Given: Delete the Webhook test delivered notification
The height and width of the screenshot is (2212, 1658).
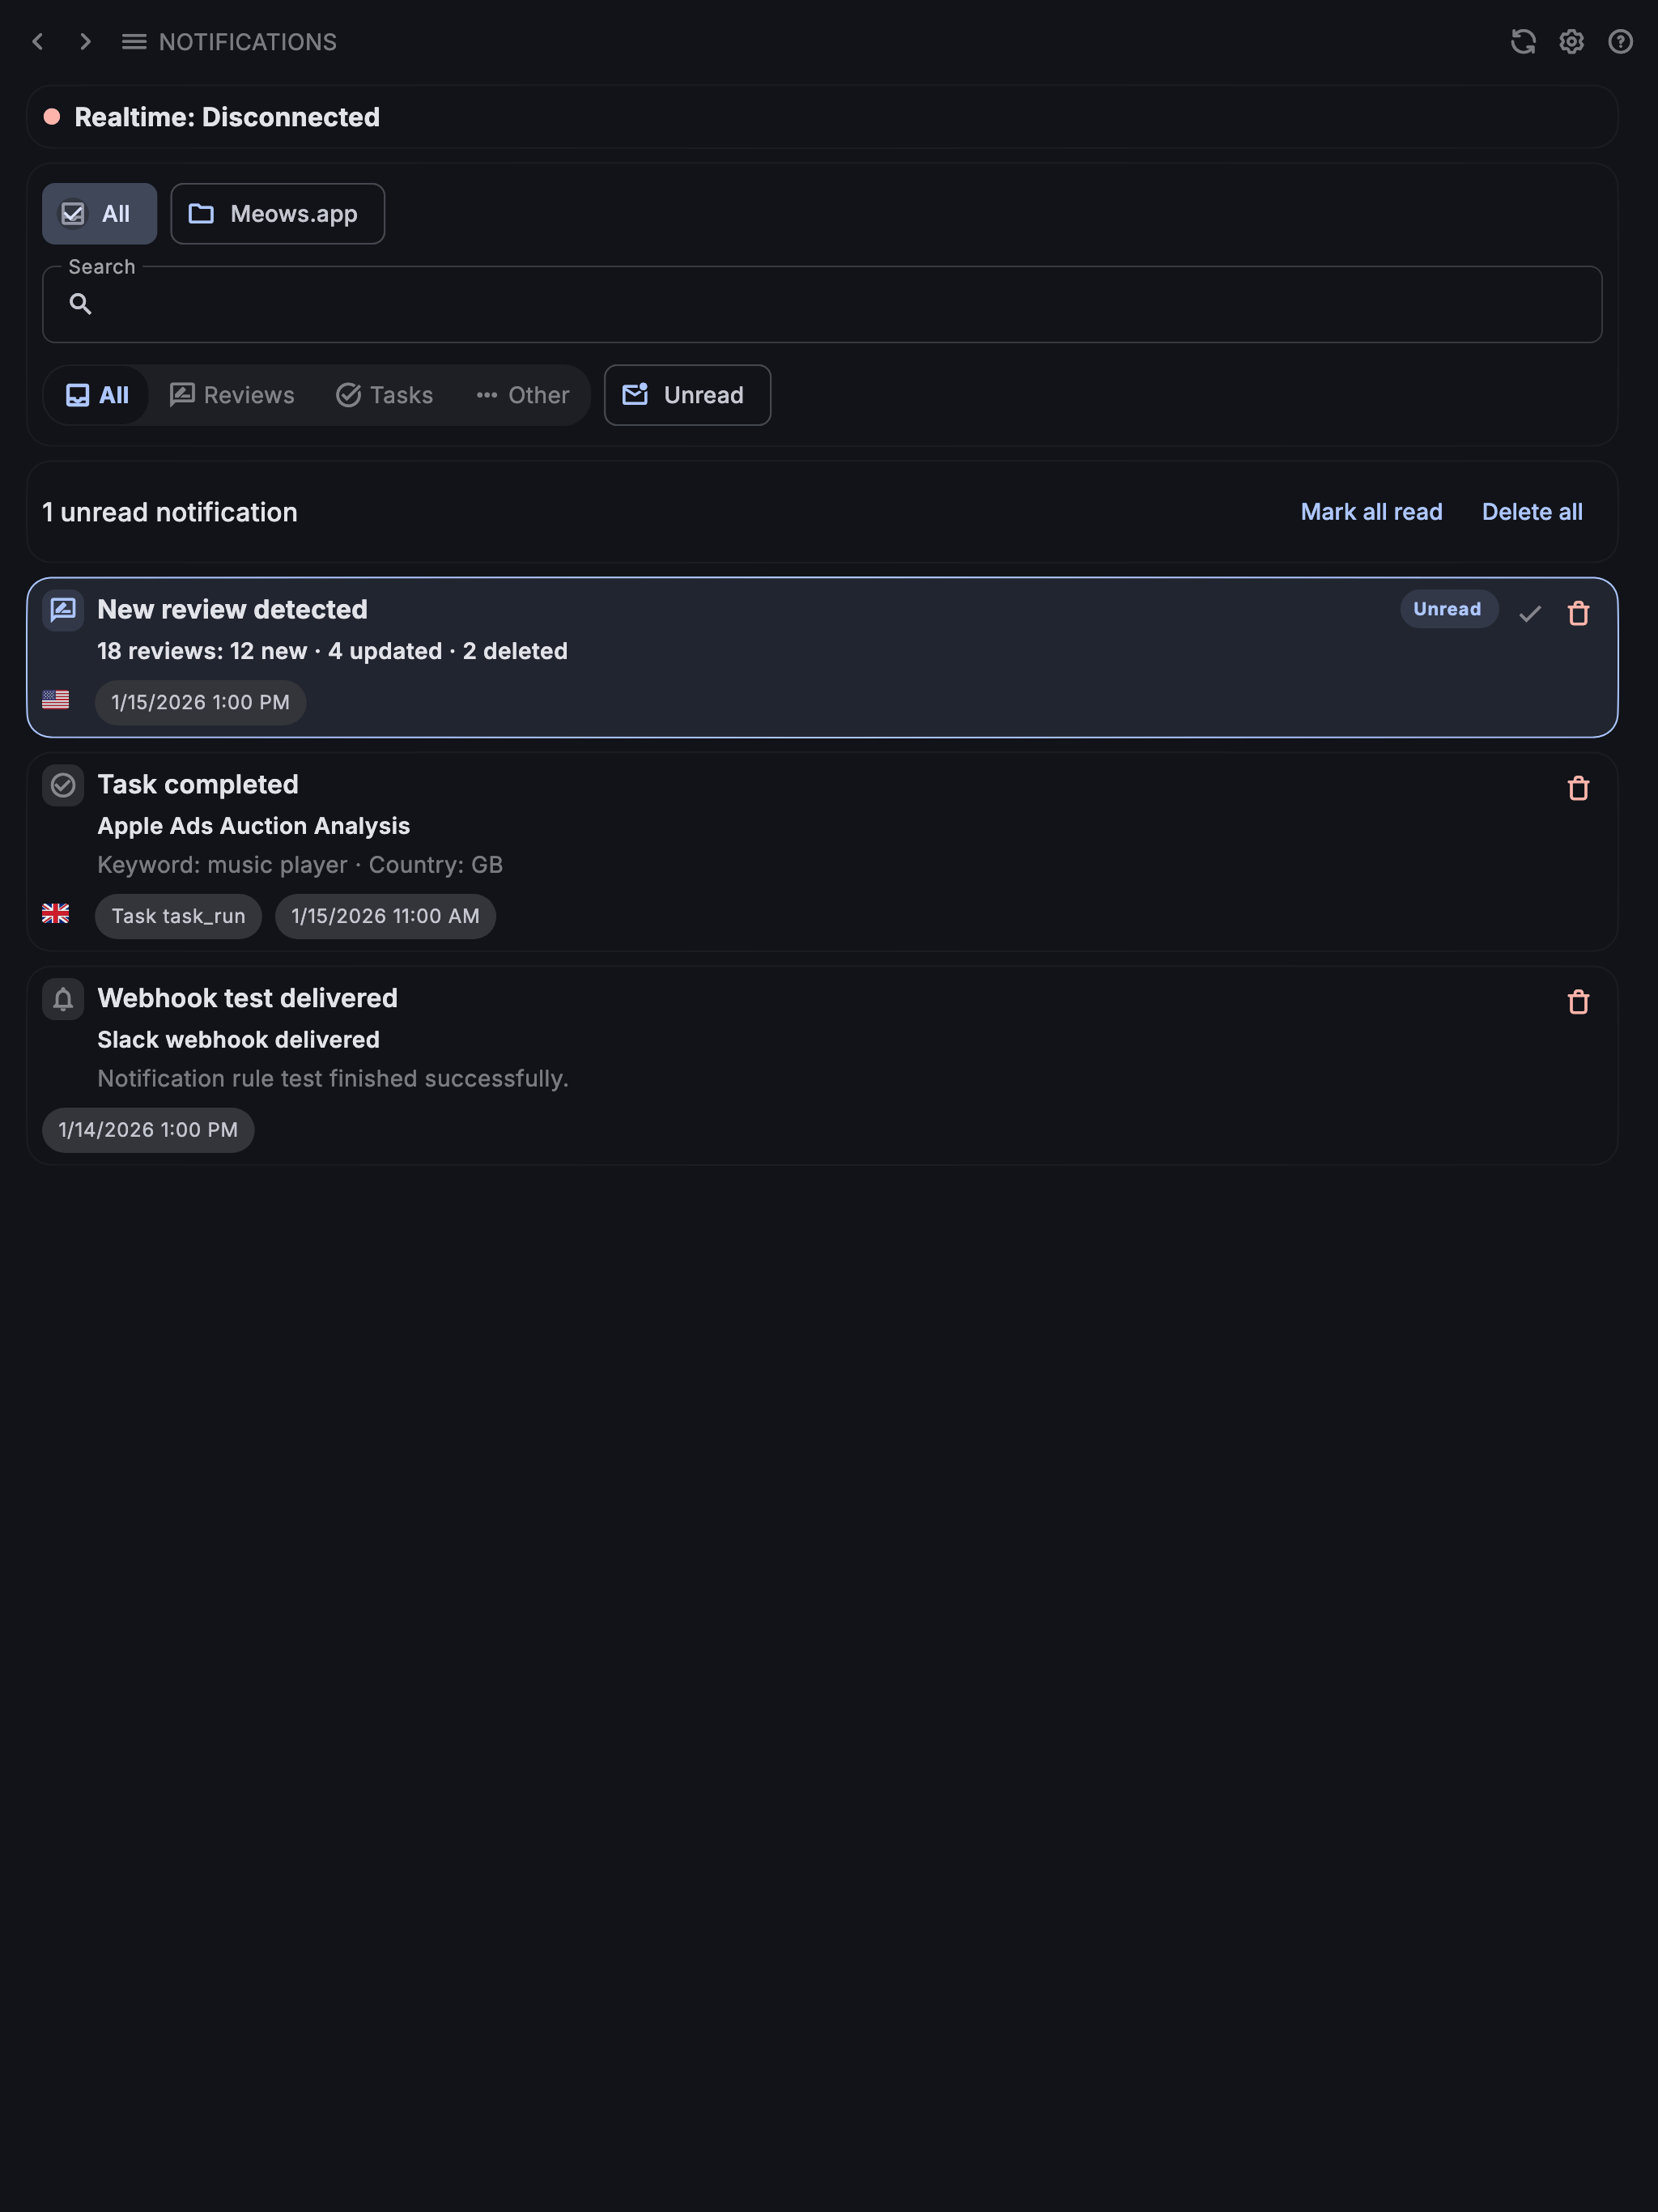Looking at the screenshot, I should coord(1578,1002).
